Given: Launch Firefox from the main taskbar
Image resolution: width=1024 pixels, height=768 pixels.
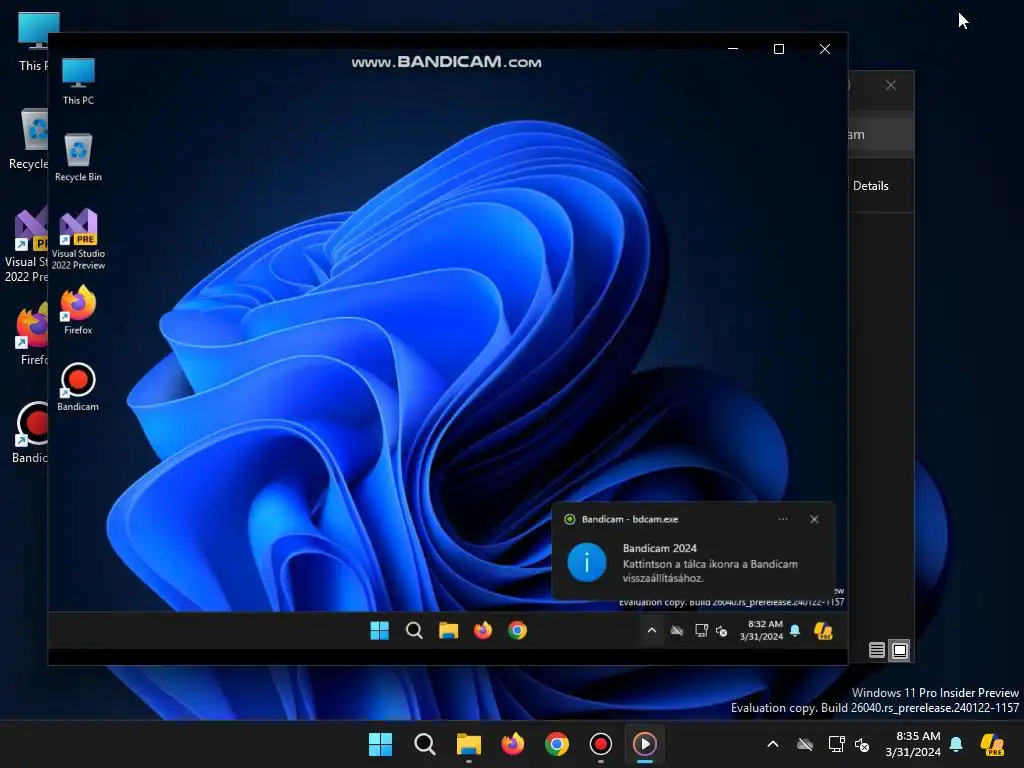Looking at the screenshot, I should tap(513, 744).
